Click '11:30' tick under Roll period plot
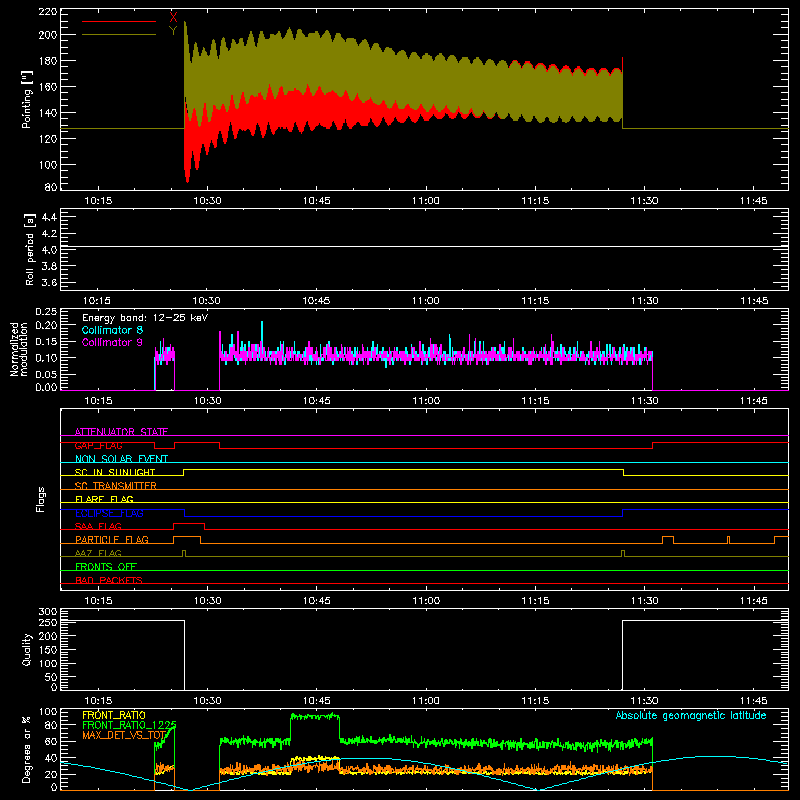The image size is (800, 800). point(644,301)
